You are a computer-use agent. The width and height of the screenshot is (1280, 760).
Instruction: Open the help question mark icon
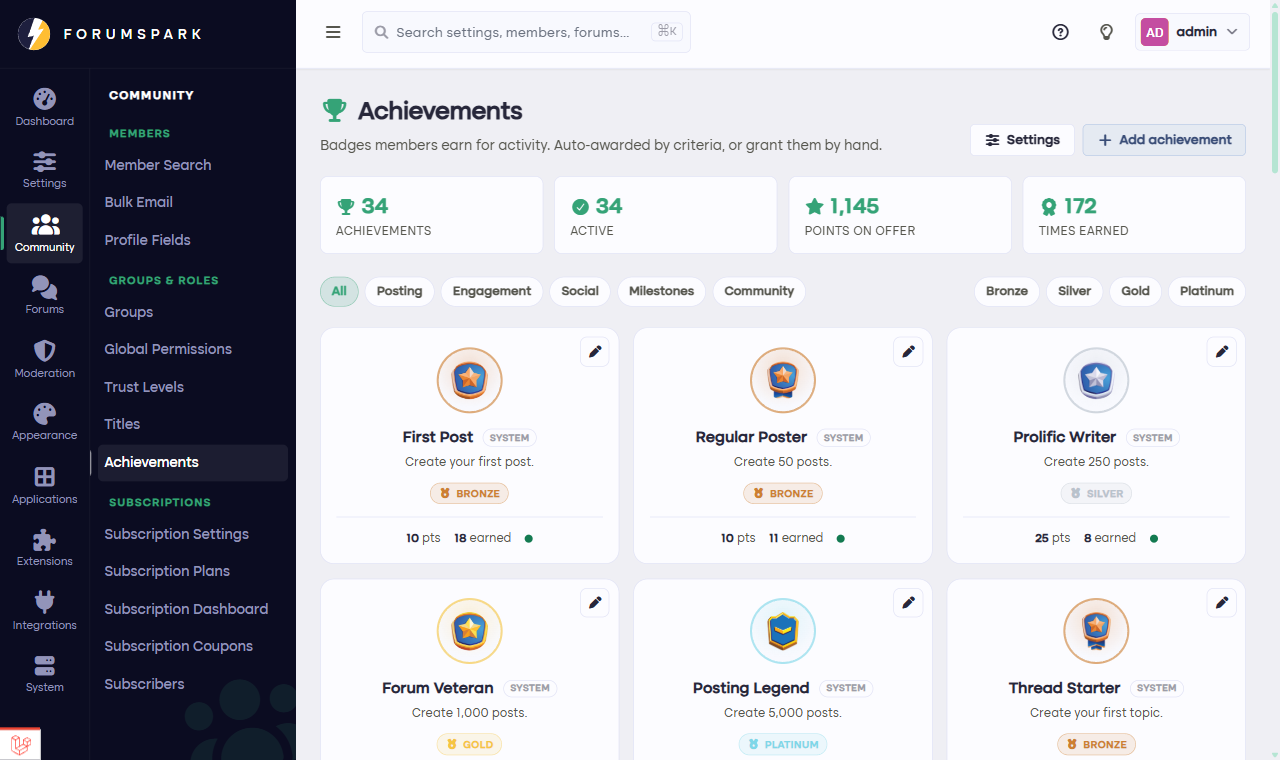pos(1061,32)
